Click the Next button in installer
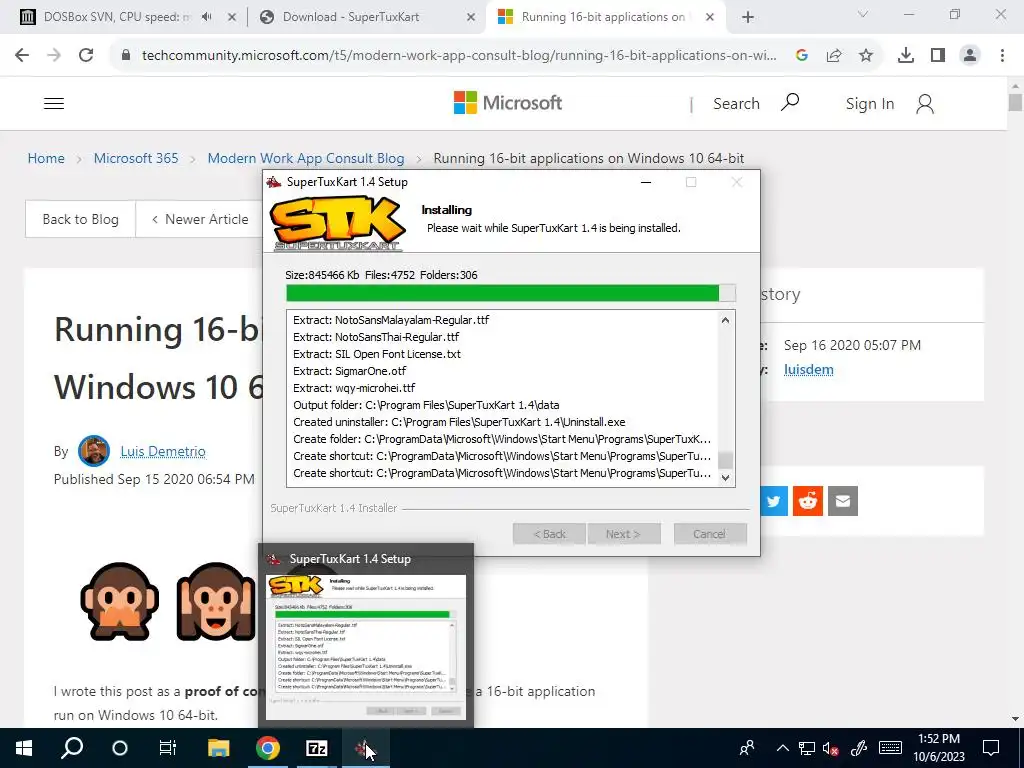This screenshot has height=768, width=1024. (624, 534)
